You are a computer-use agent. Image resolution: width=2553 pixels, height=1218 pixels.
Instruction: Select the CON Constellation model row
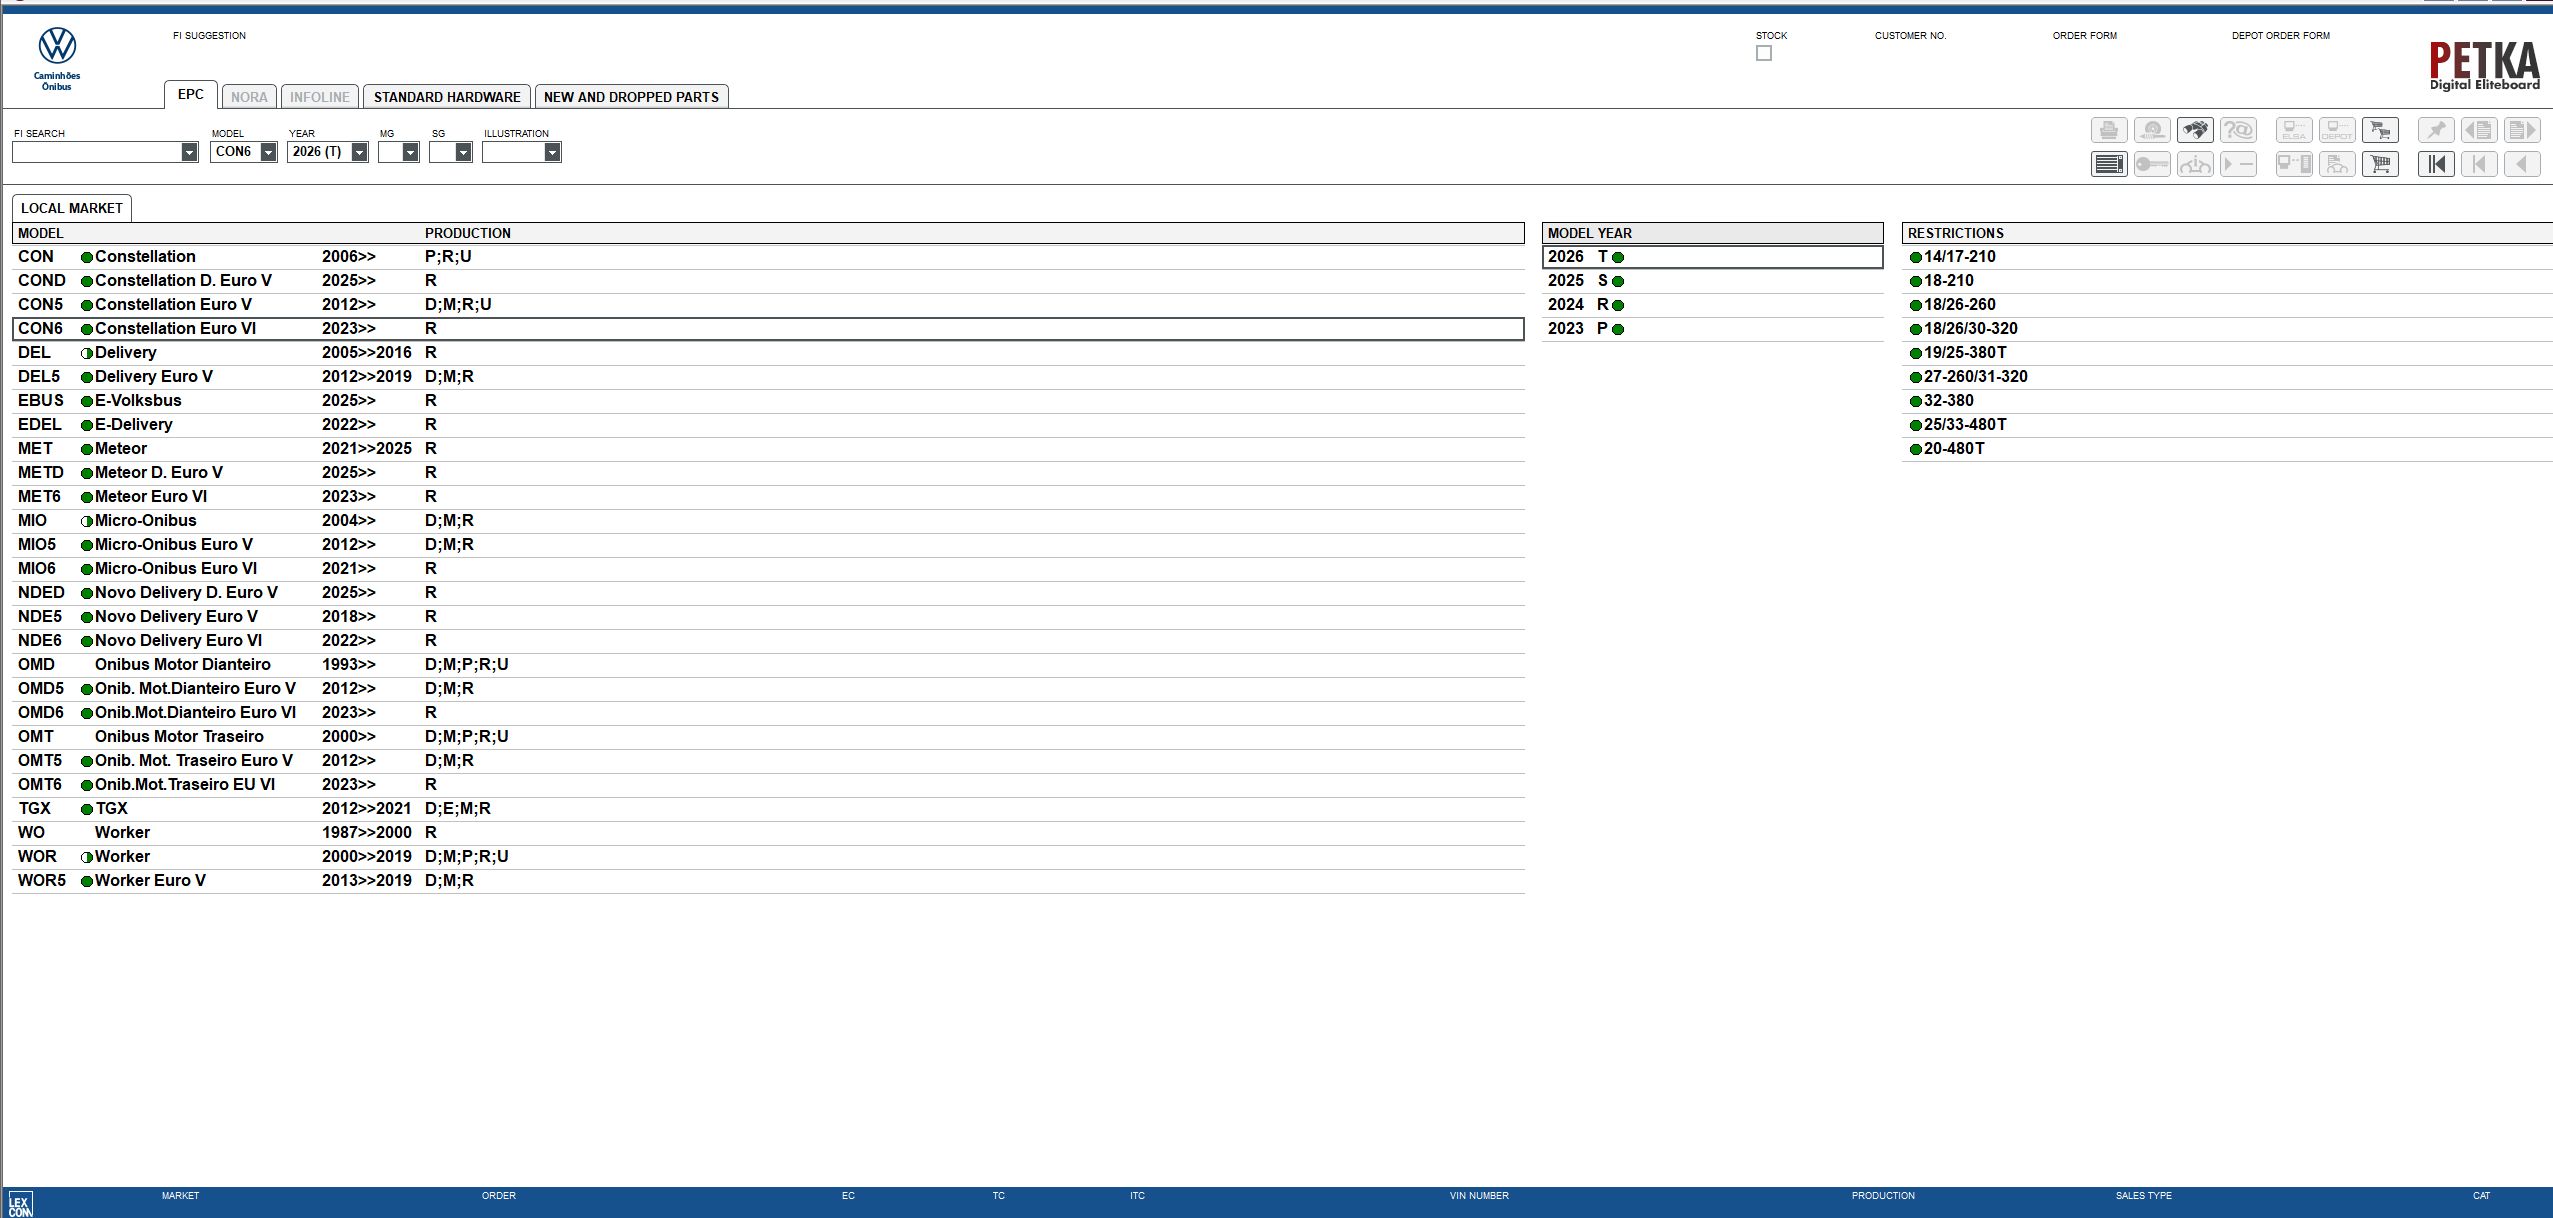(x=768, y=257)
